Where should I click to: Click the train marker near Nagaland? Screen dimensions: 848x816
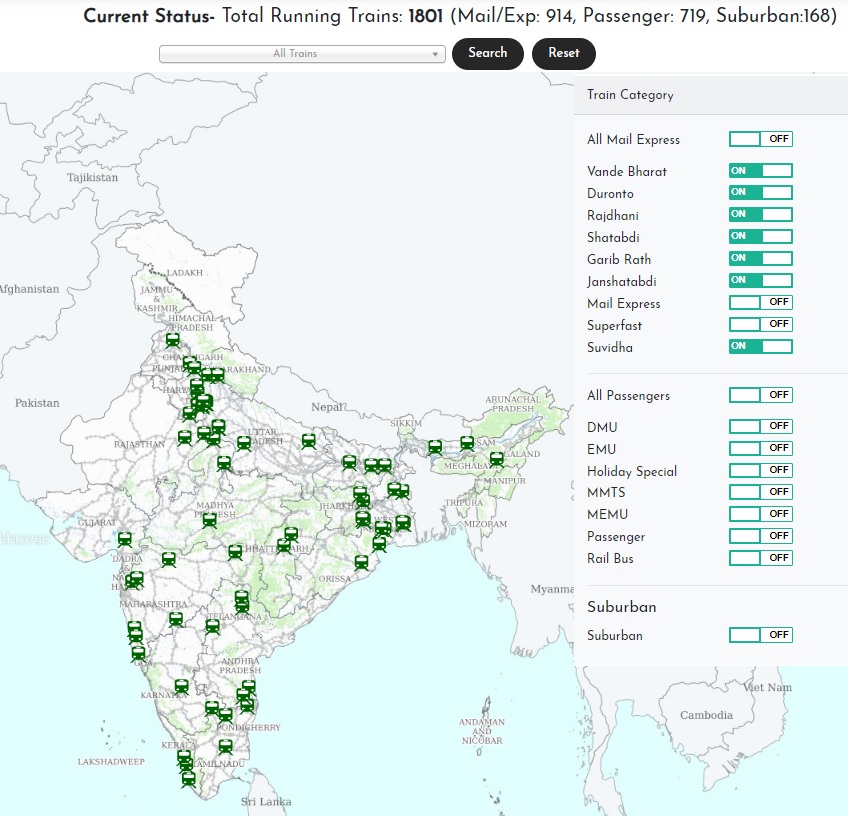click(x=496, y=460)
